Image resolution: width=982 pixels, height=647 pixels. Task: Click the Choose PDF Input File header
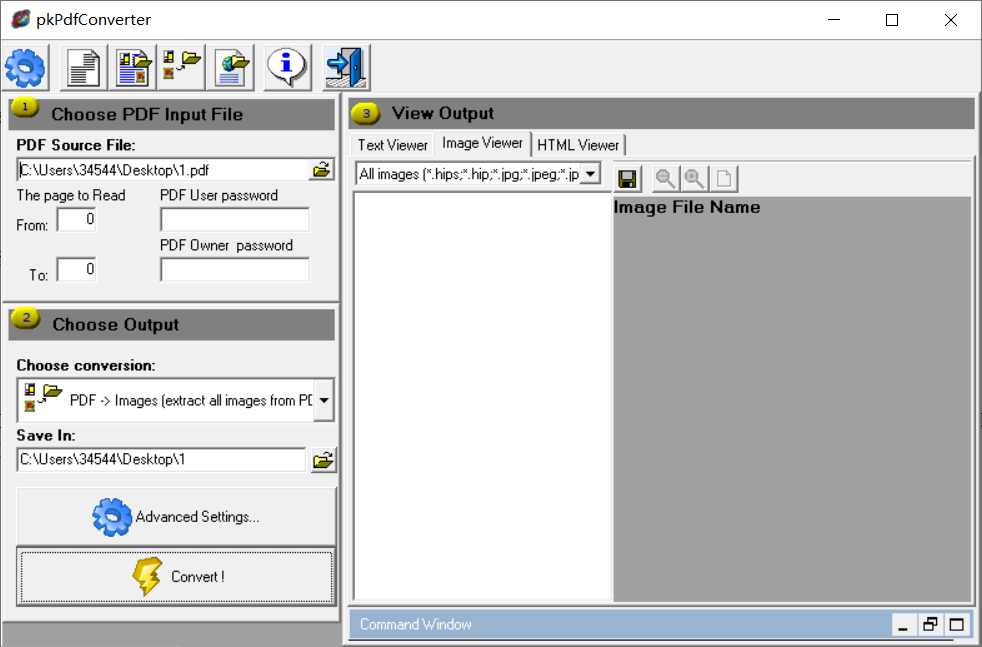[172, 113]
